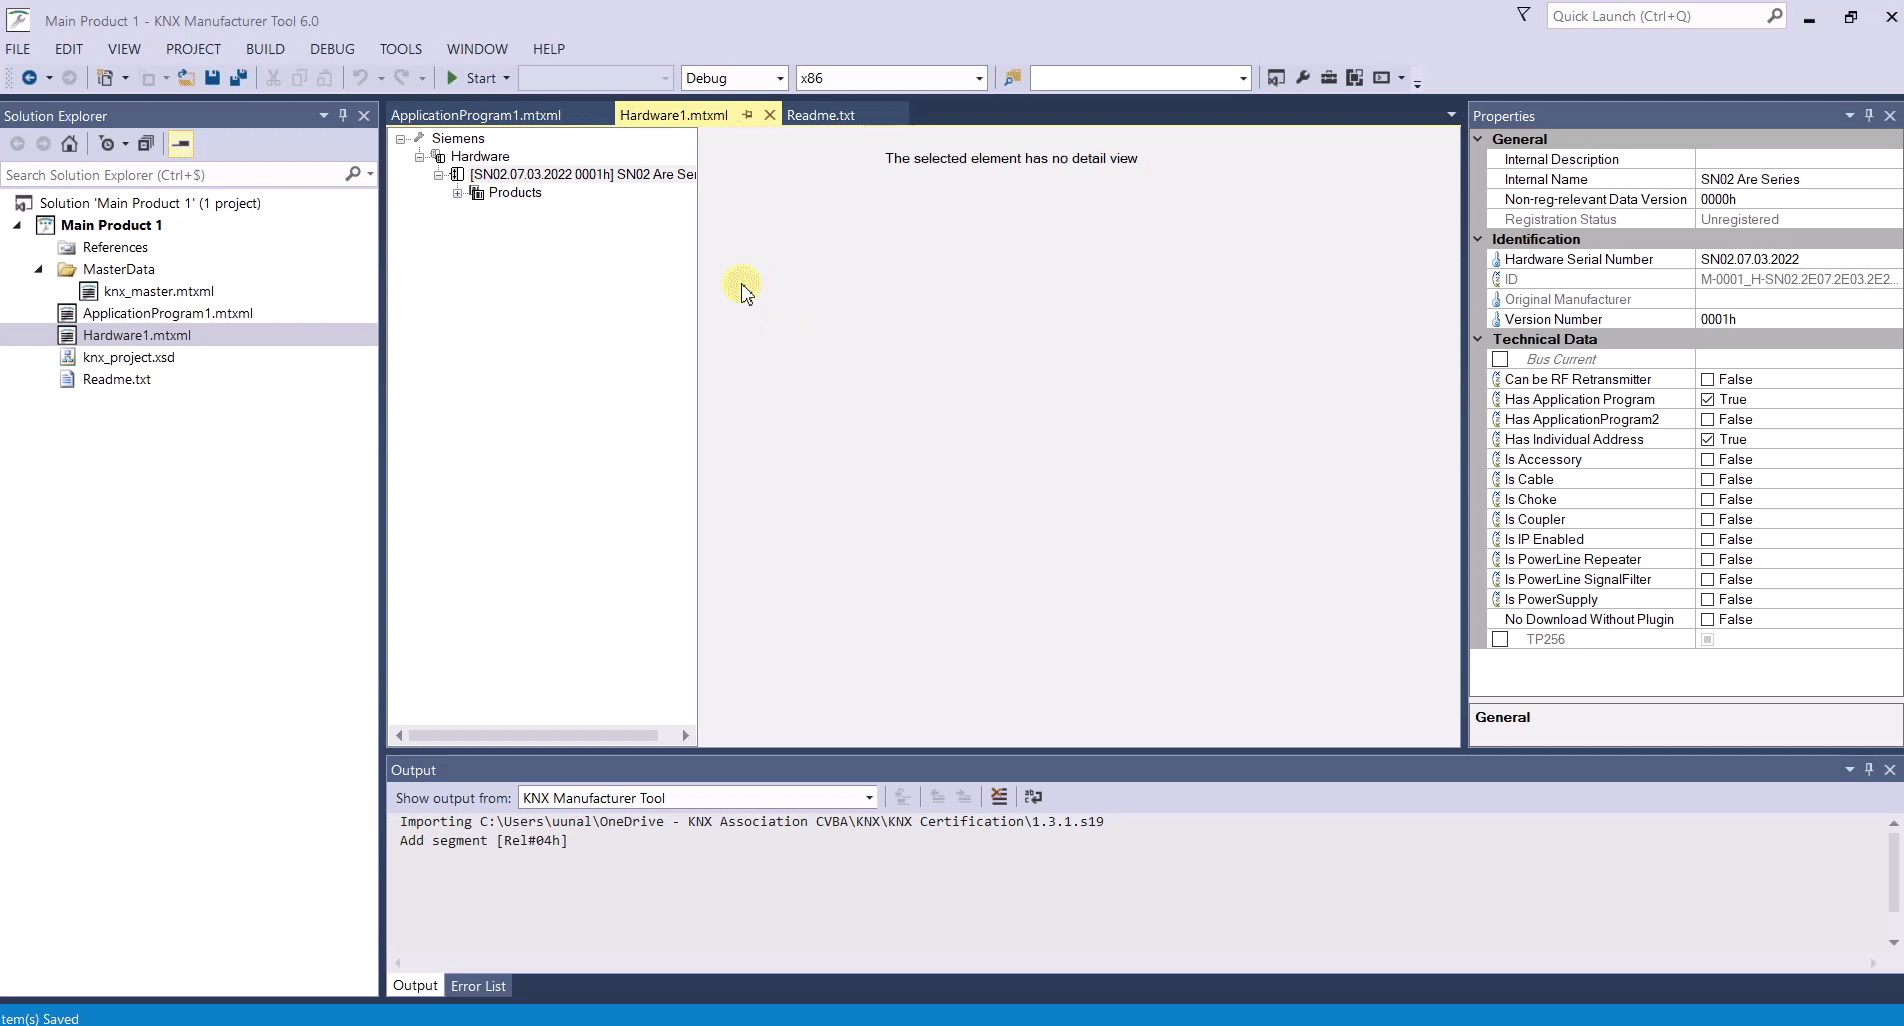Screen dimensions: 1904x1026
Task: Close the Hardware1.mtxml tab with X
Action: point(769,115)
